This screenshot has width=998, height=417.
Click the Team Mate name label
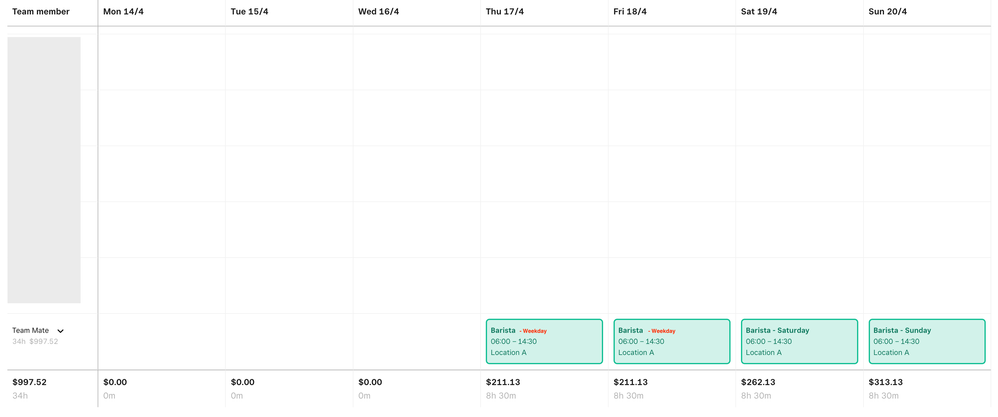pyautogui.click(x=30, y=331)
